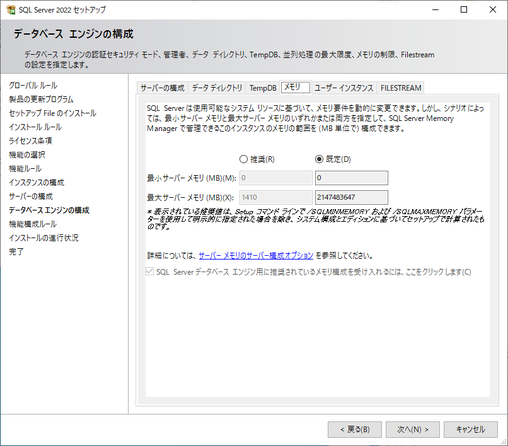The width and height of the screenshot is (508, 446).
Task: Click the default minimum server memory field
Action: pyautogui.click(x=352, y=178)
